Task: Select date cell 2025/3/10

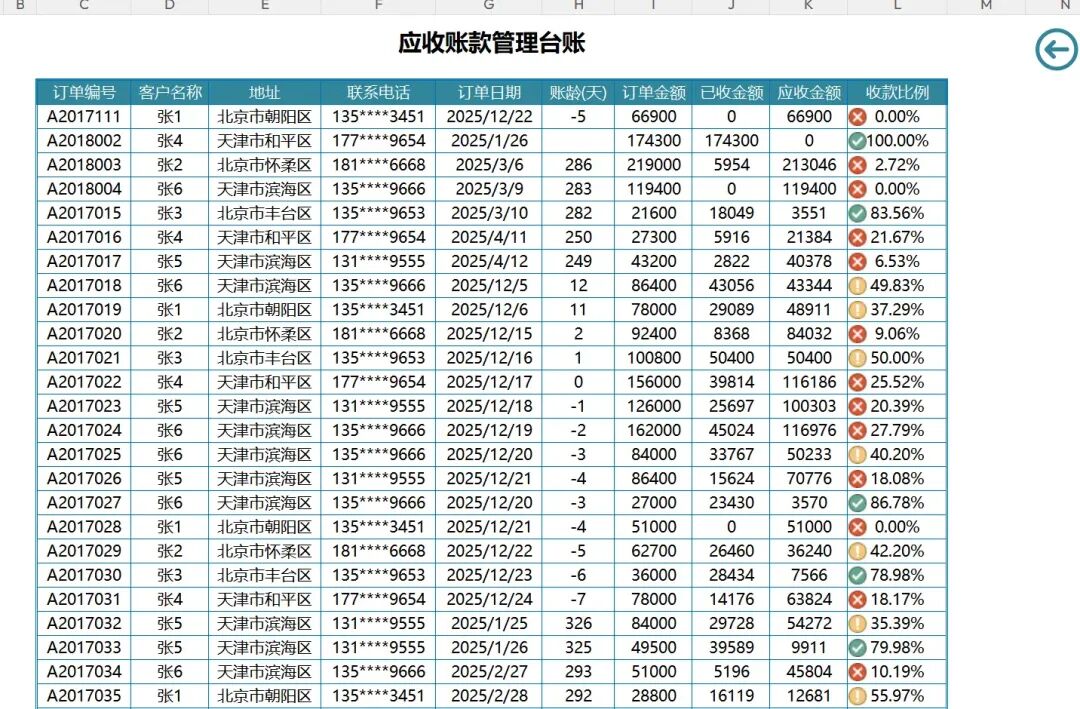Action: coord(489,213)
